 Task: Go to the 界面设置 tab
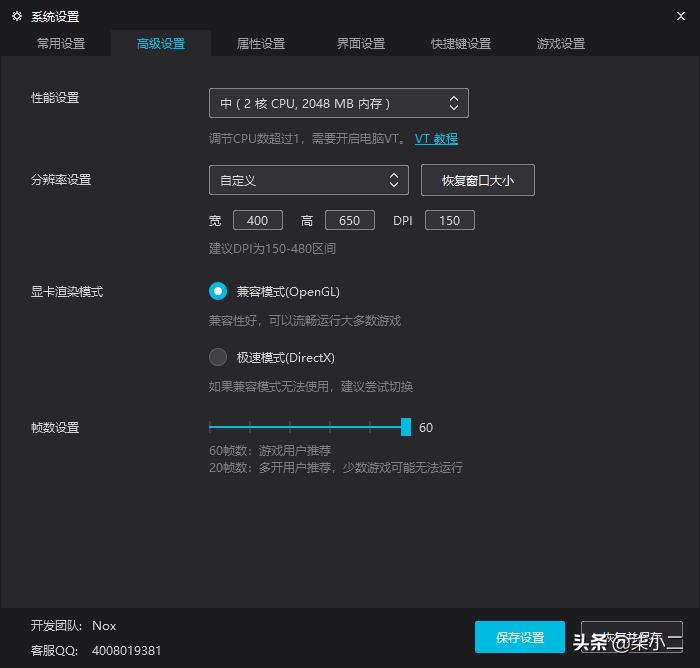tap(361, 44)
